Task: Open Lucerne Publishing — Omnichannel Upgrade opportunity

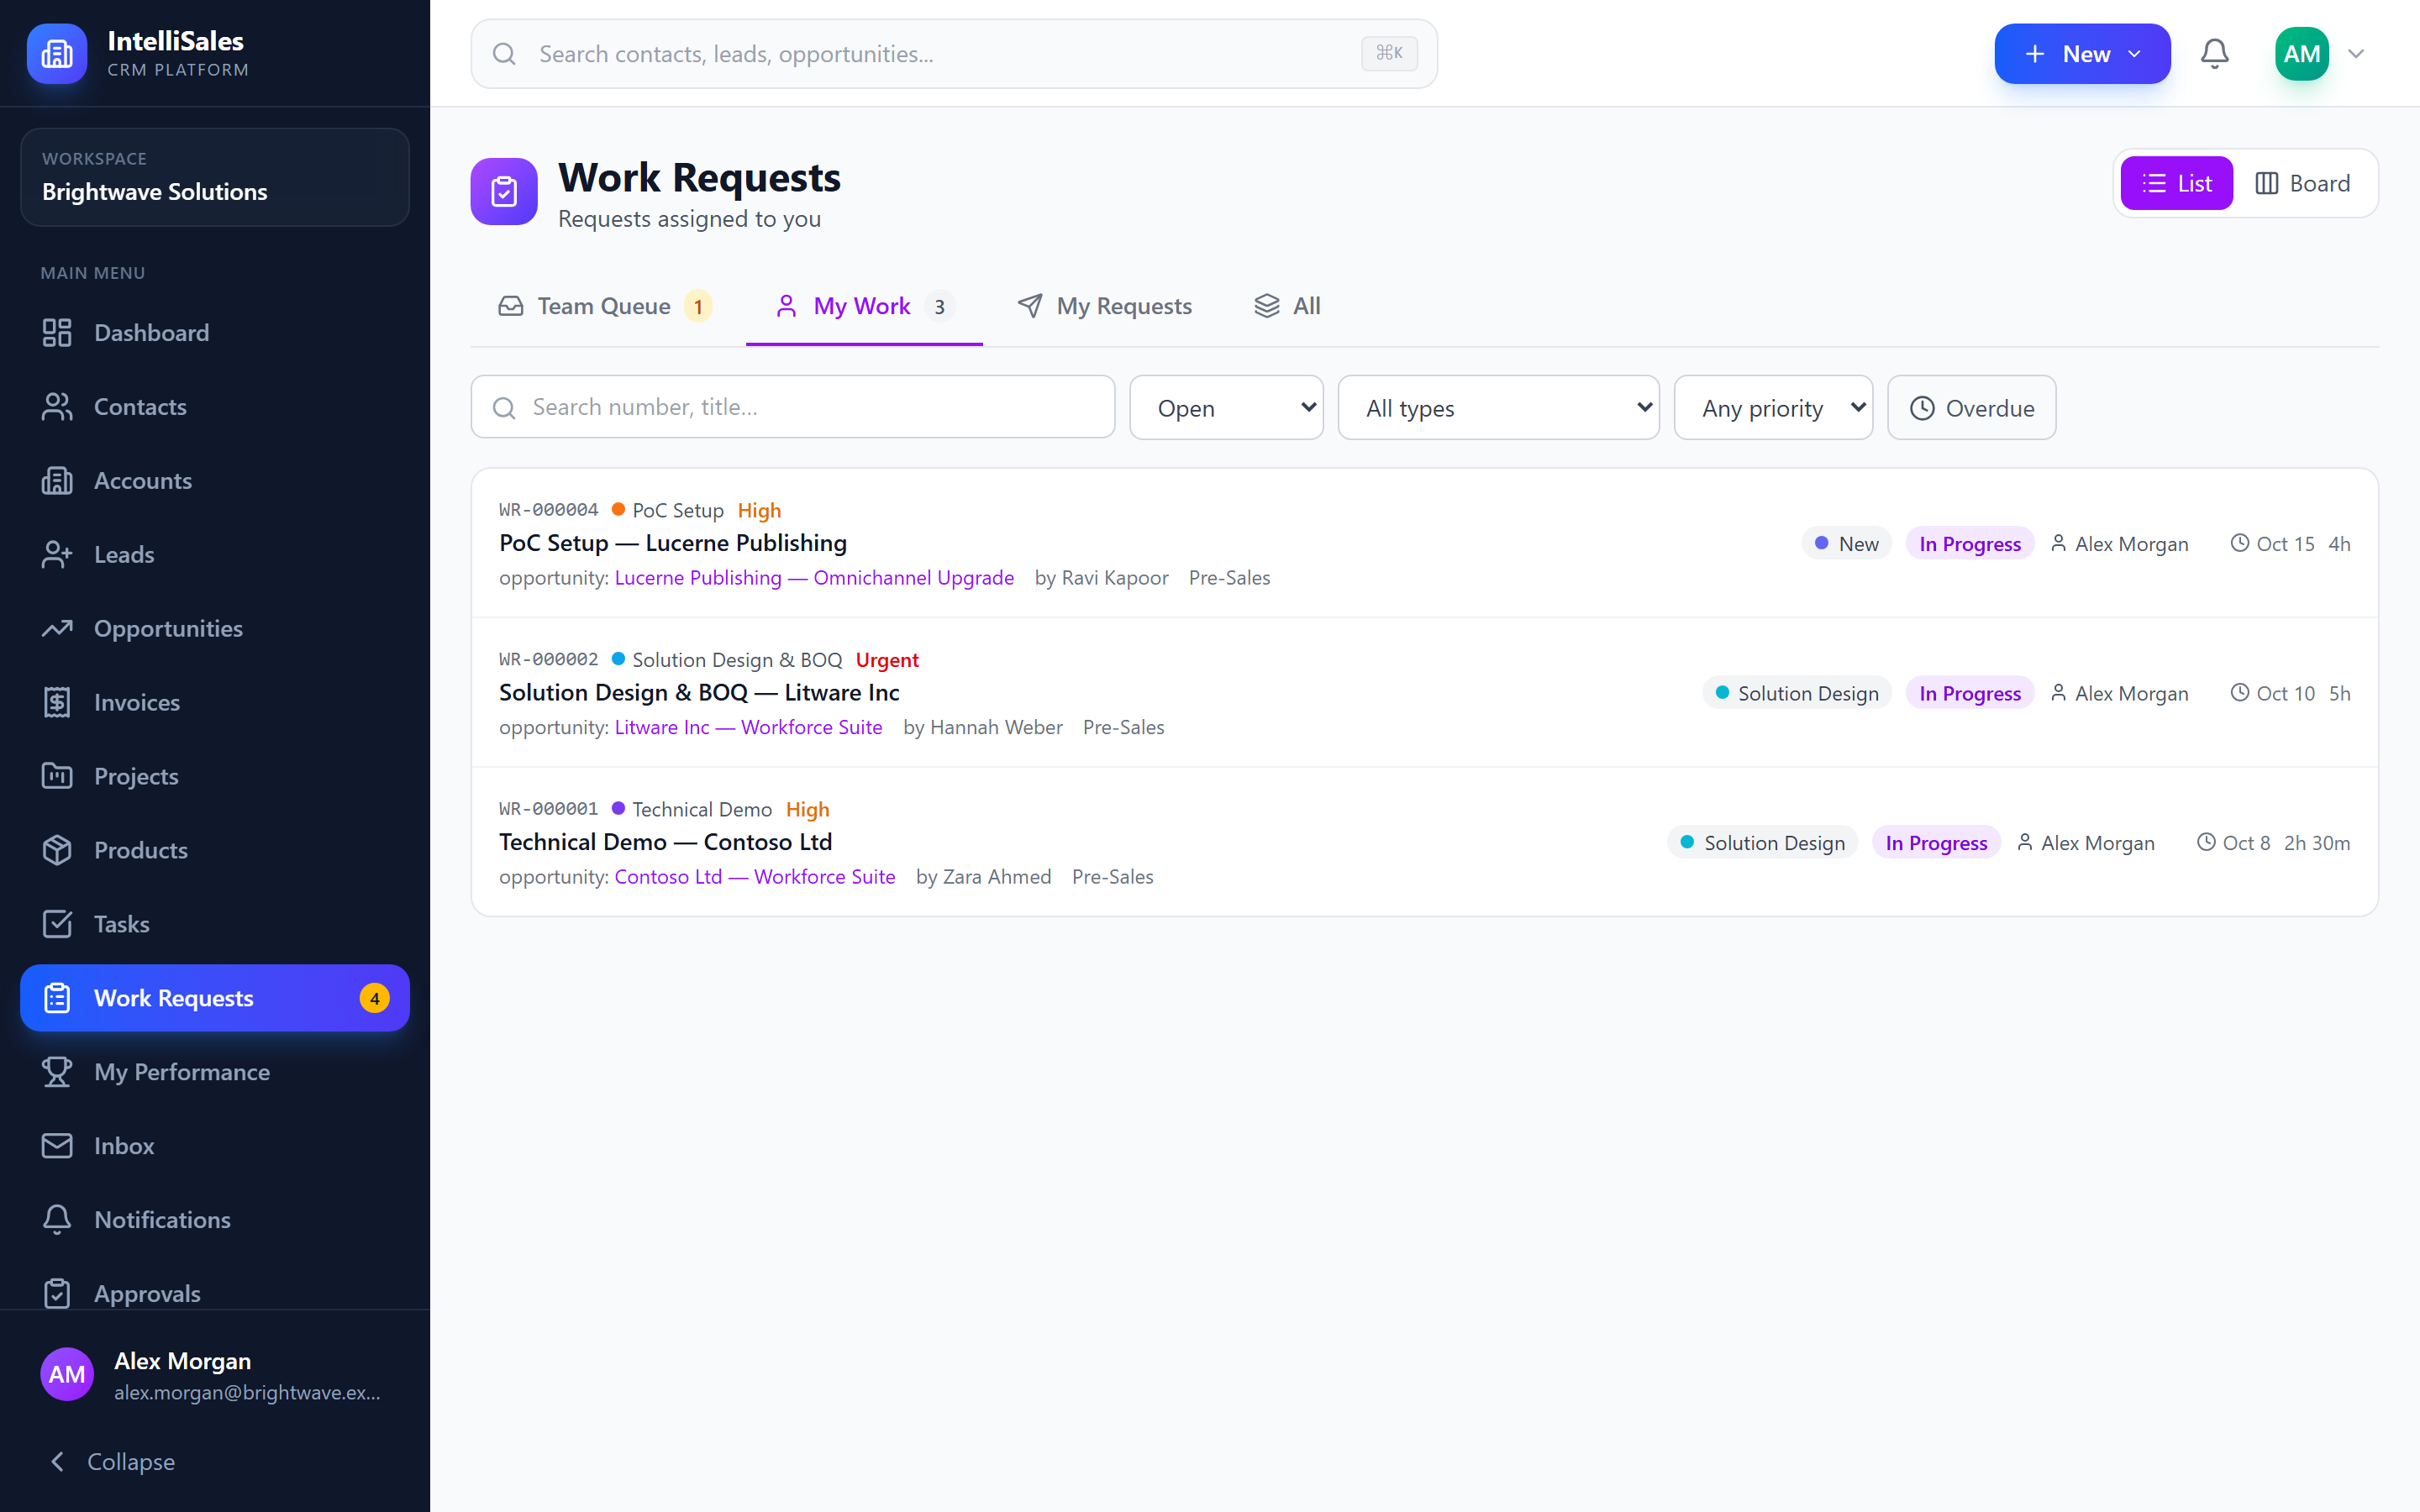Action: pyautogui.click(x=814, y=577)
